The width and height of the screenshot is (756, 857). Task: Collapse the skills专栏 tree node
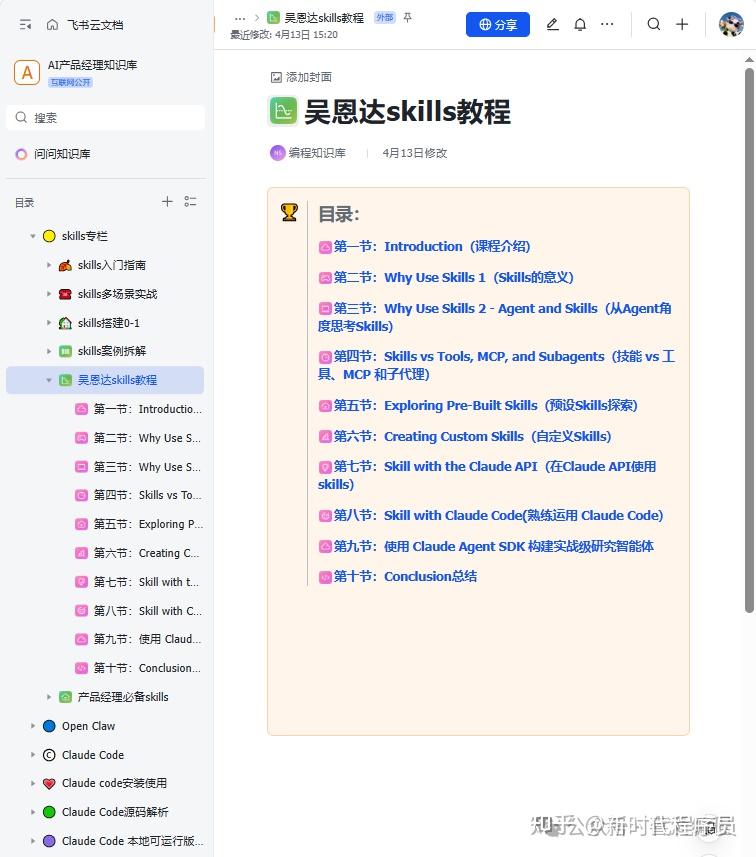(x=33, y=236)
